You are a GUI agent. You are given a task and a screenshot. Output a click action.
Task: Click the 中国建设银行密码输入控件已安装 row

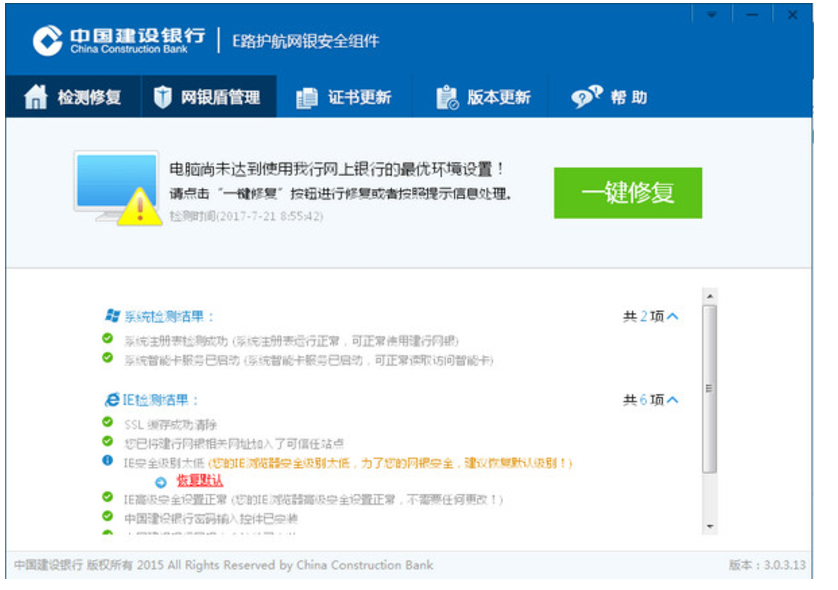click(x=211, y=518)
